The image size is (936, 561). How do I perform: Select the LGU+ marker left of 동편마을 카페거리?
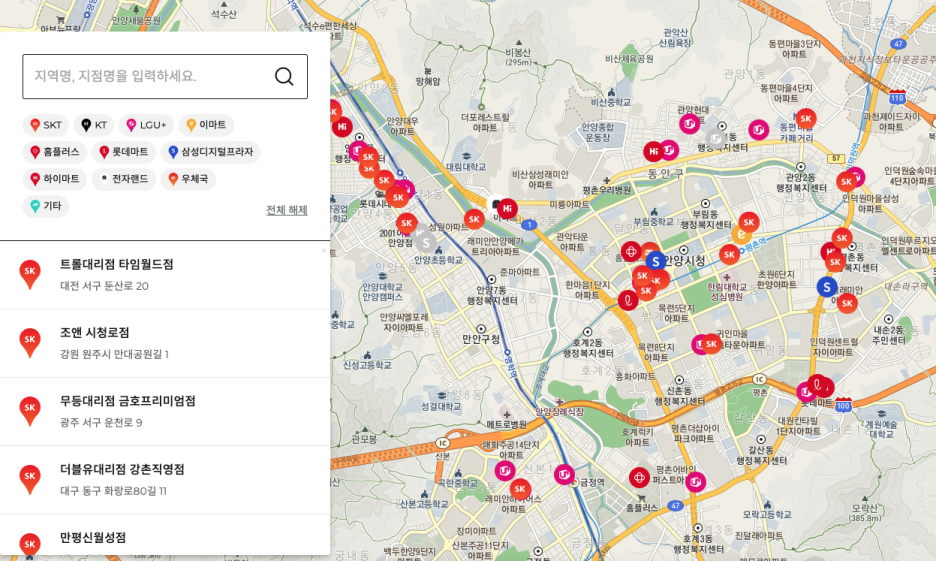(x=759, y=130)
